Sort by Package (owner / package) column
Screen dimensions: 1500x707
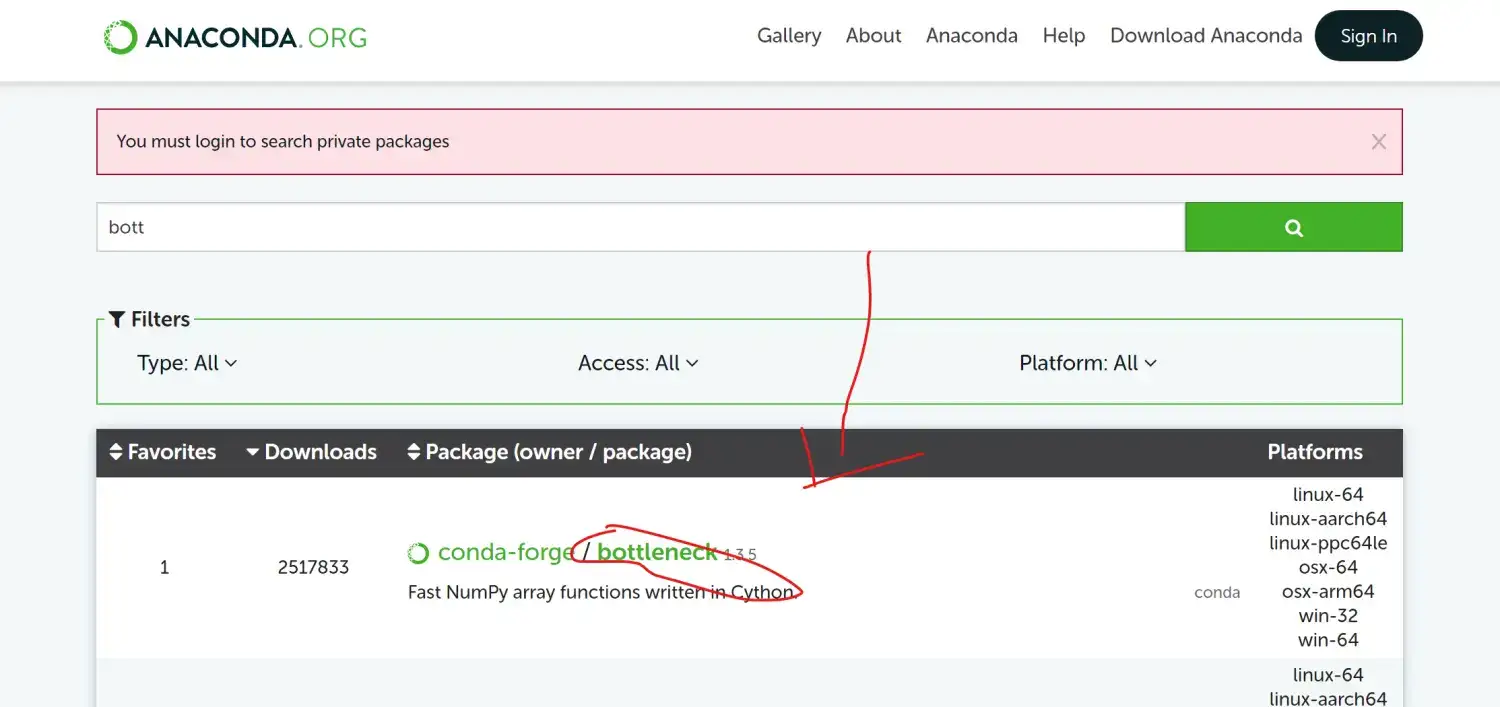pyautogui.click(x=549, y=452)
